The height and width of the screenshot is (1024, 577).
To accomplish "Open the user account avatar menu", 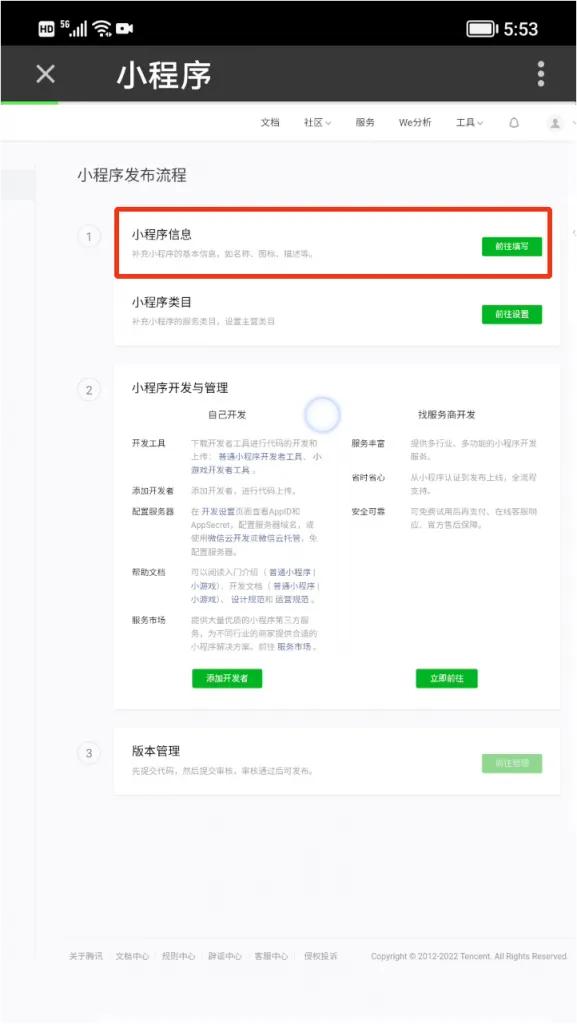I will [x=555, y=122].
